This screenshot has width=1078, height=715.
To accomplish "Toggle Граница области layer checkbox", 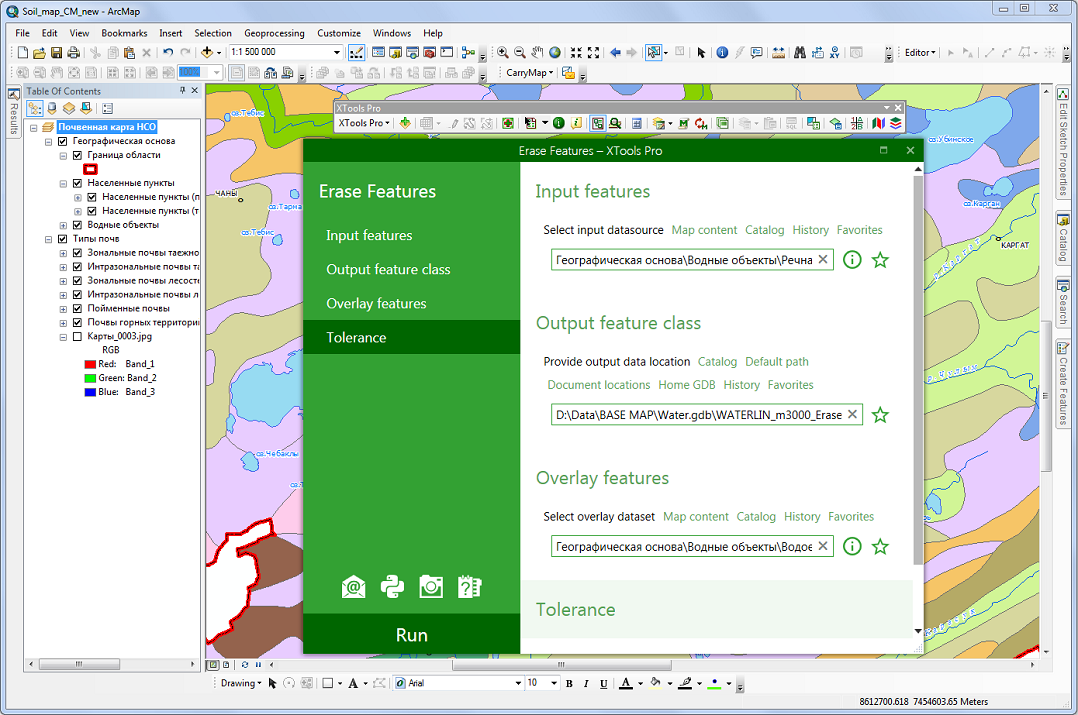I will point(77,155).
